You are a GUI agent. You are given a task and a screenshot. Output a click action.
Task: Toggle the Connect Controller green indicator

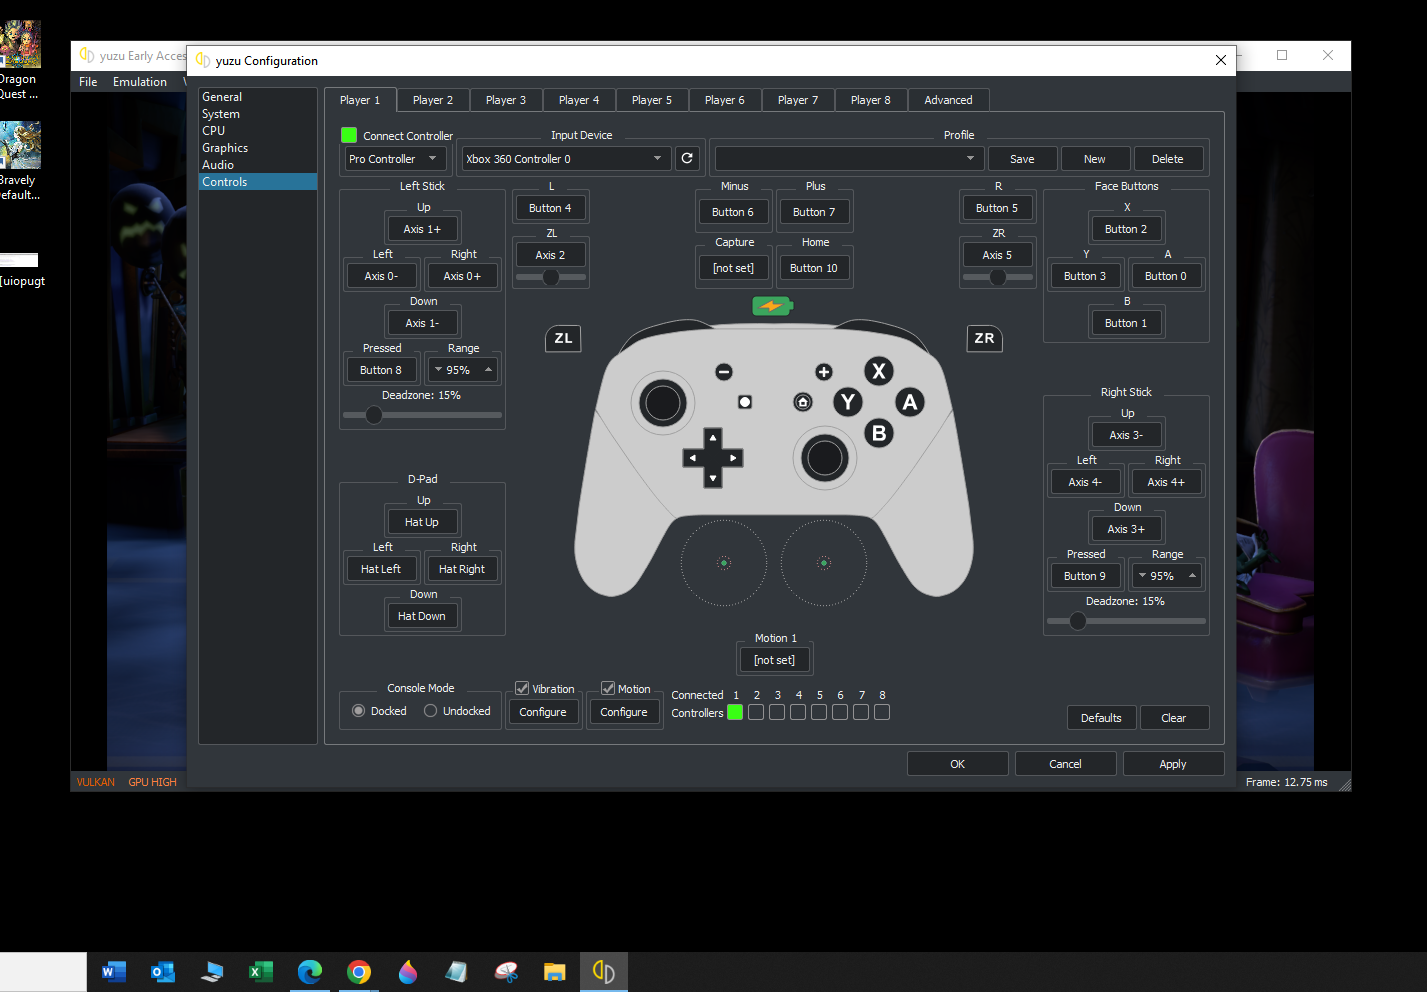(x=349, y=135)
